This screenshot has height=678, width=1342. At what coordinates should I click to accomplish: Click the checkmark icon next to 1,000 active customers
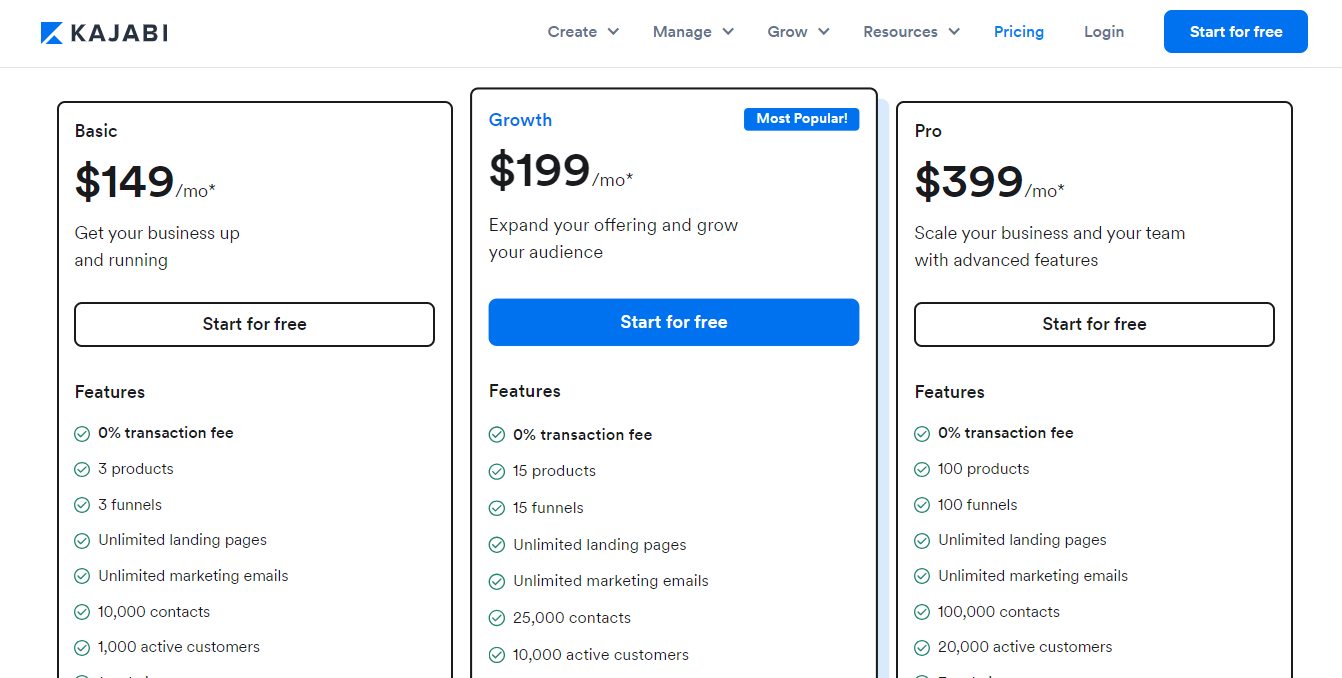click(82, 647)
